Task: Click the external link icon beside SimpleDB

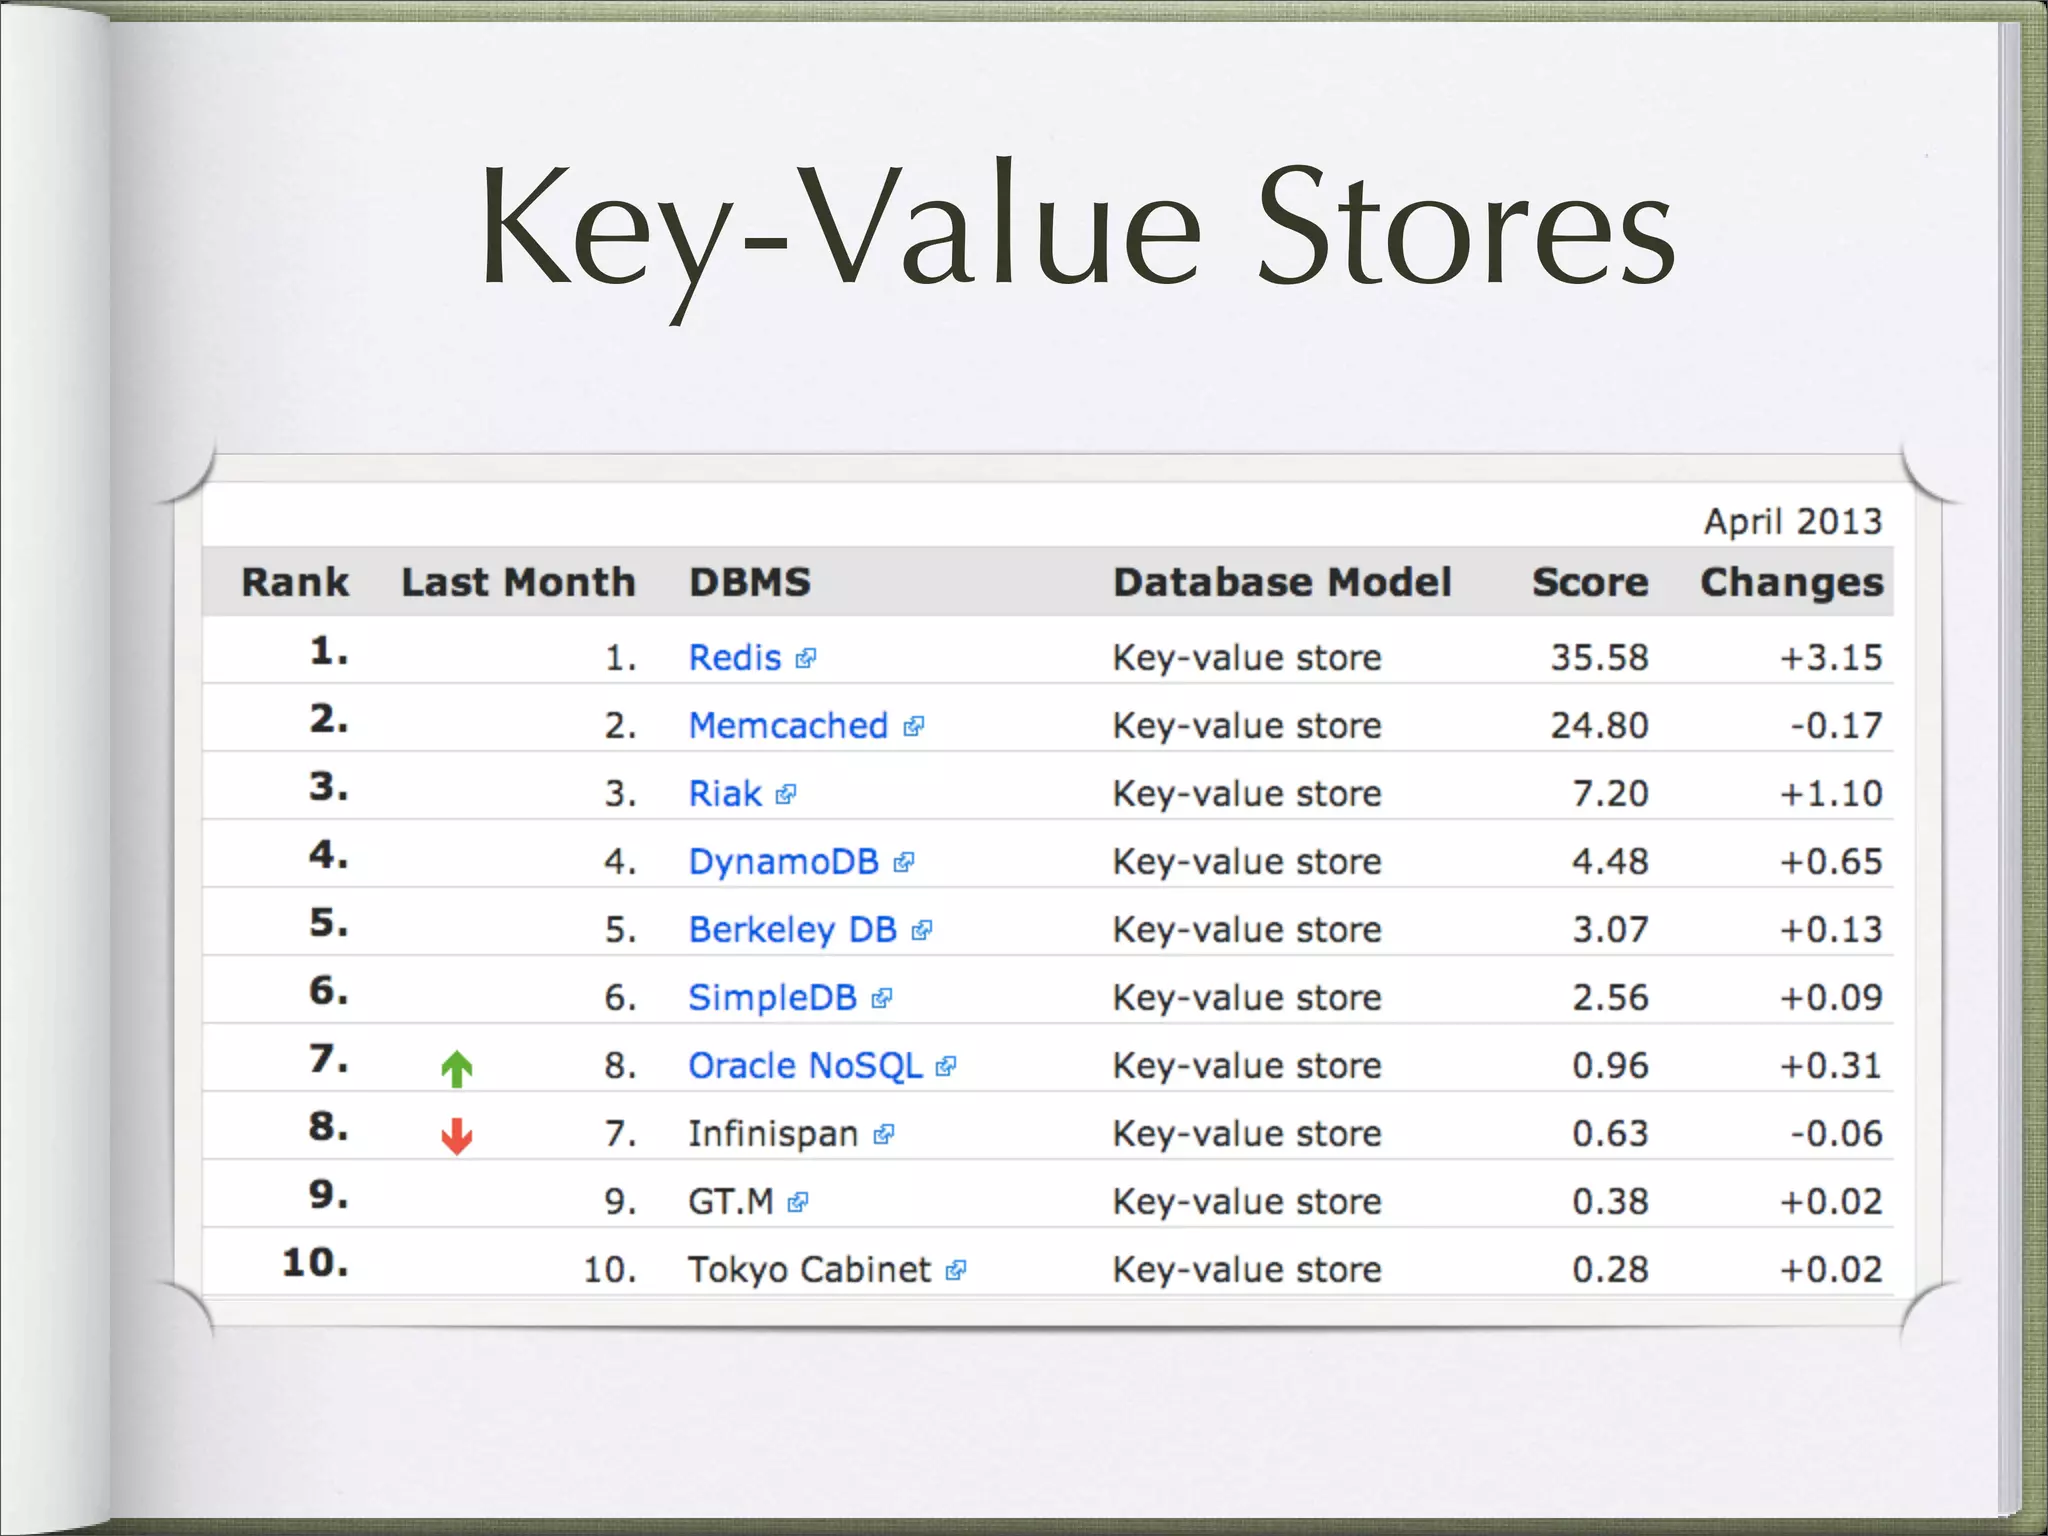Action: pos(882,999)
